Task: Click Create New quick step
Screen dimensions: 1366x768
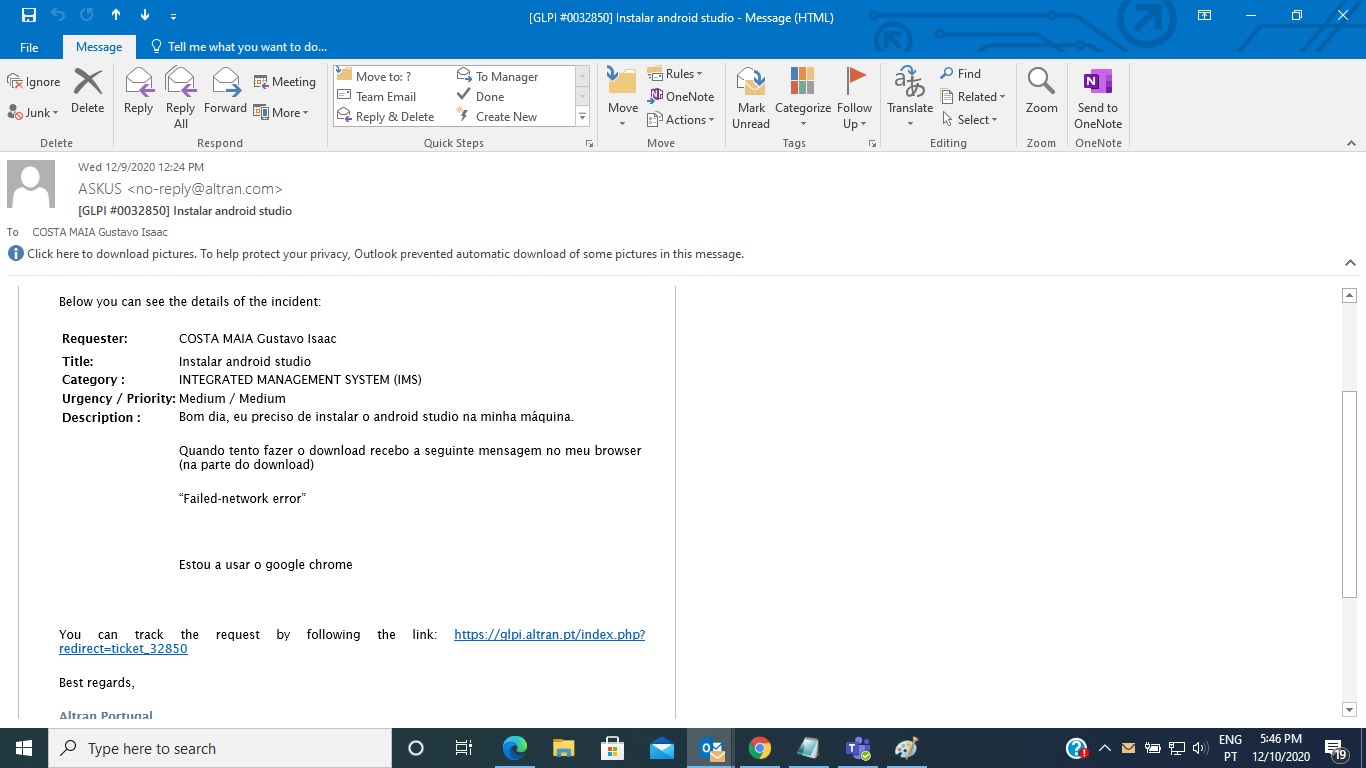Action: point(497,117)
